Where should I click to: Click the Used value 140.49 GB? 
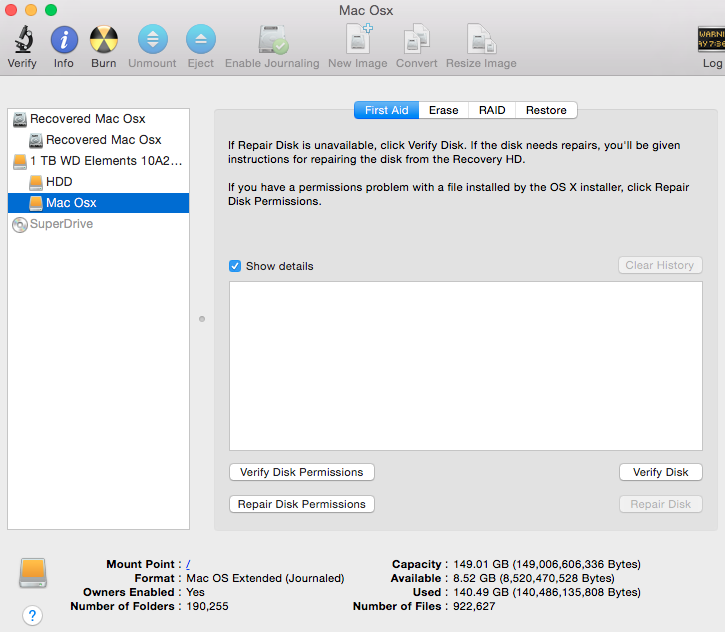tap(547, 592)
